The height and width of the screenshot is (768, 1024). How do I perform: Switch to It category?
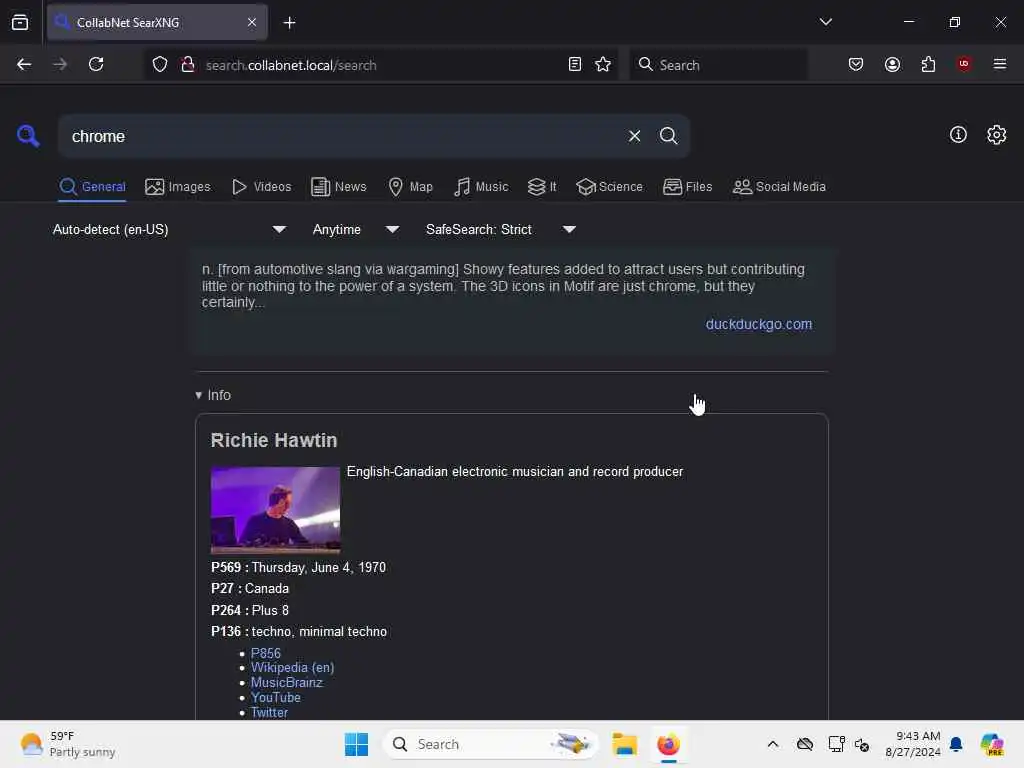click(542, 187)
